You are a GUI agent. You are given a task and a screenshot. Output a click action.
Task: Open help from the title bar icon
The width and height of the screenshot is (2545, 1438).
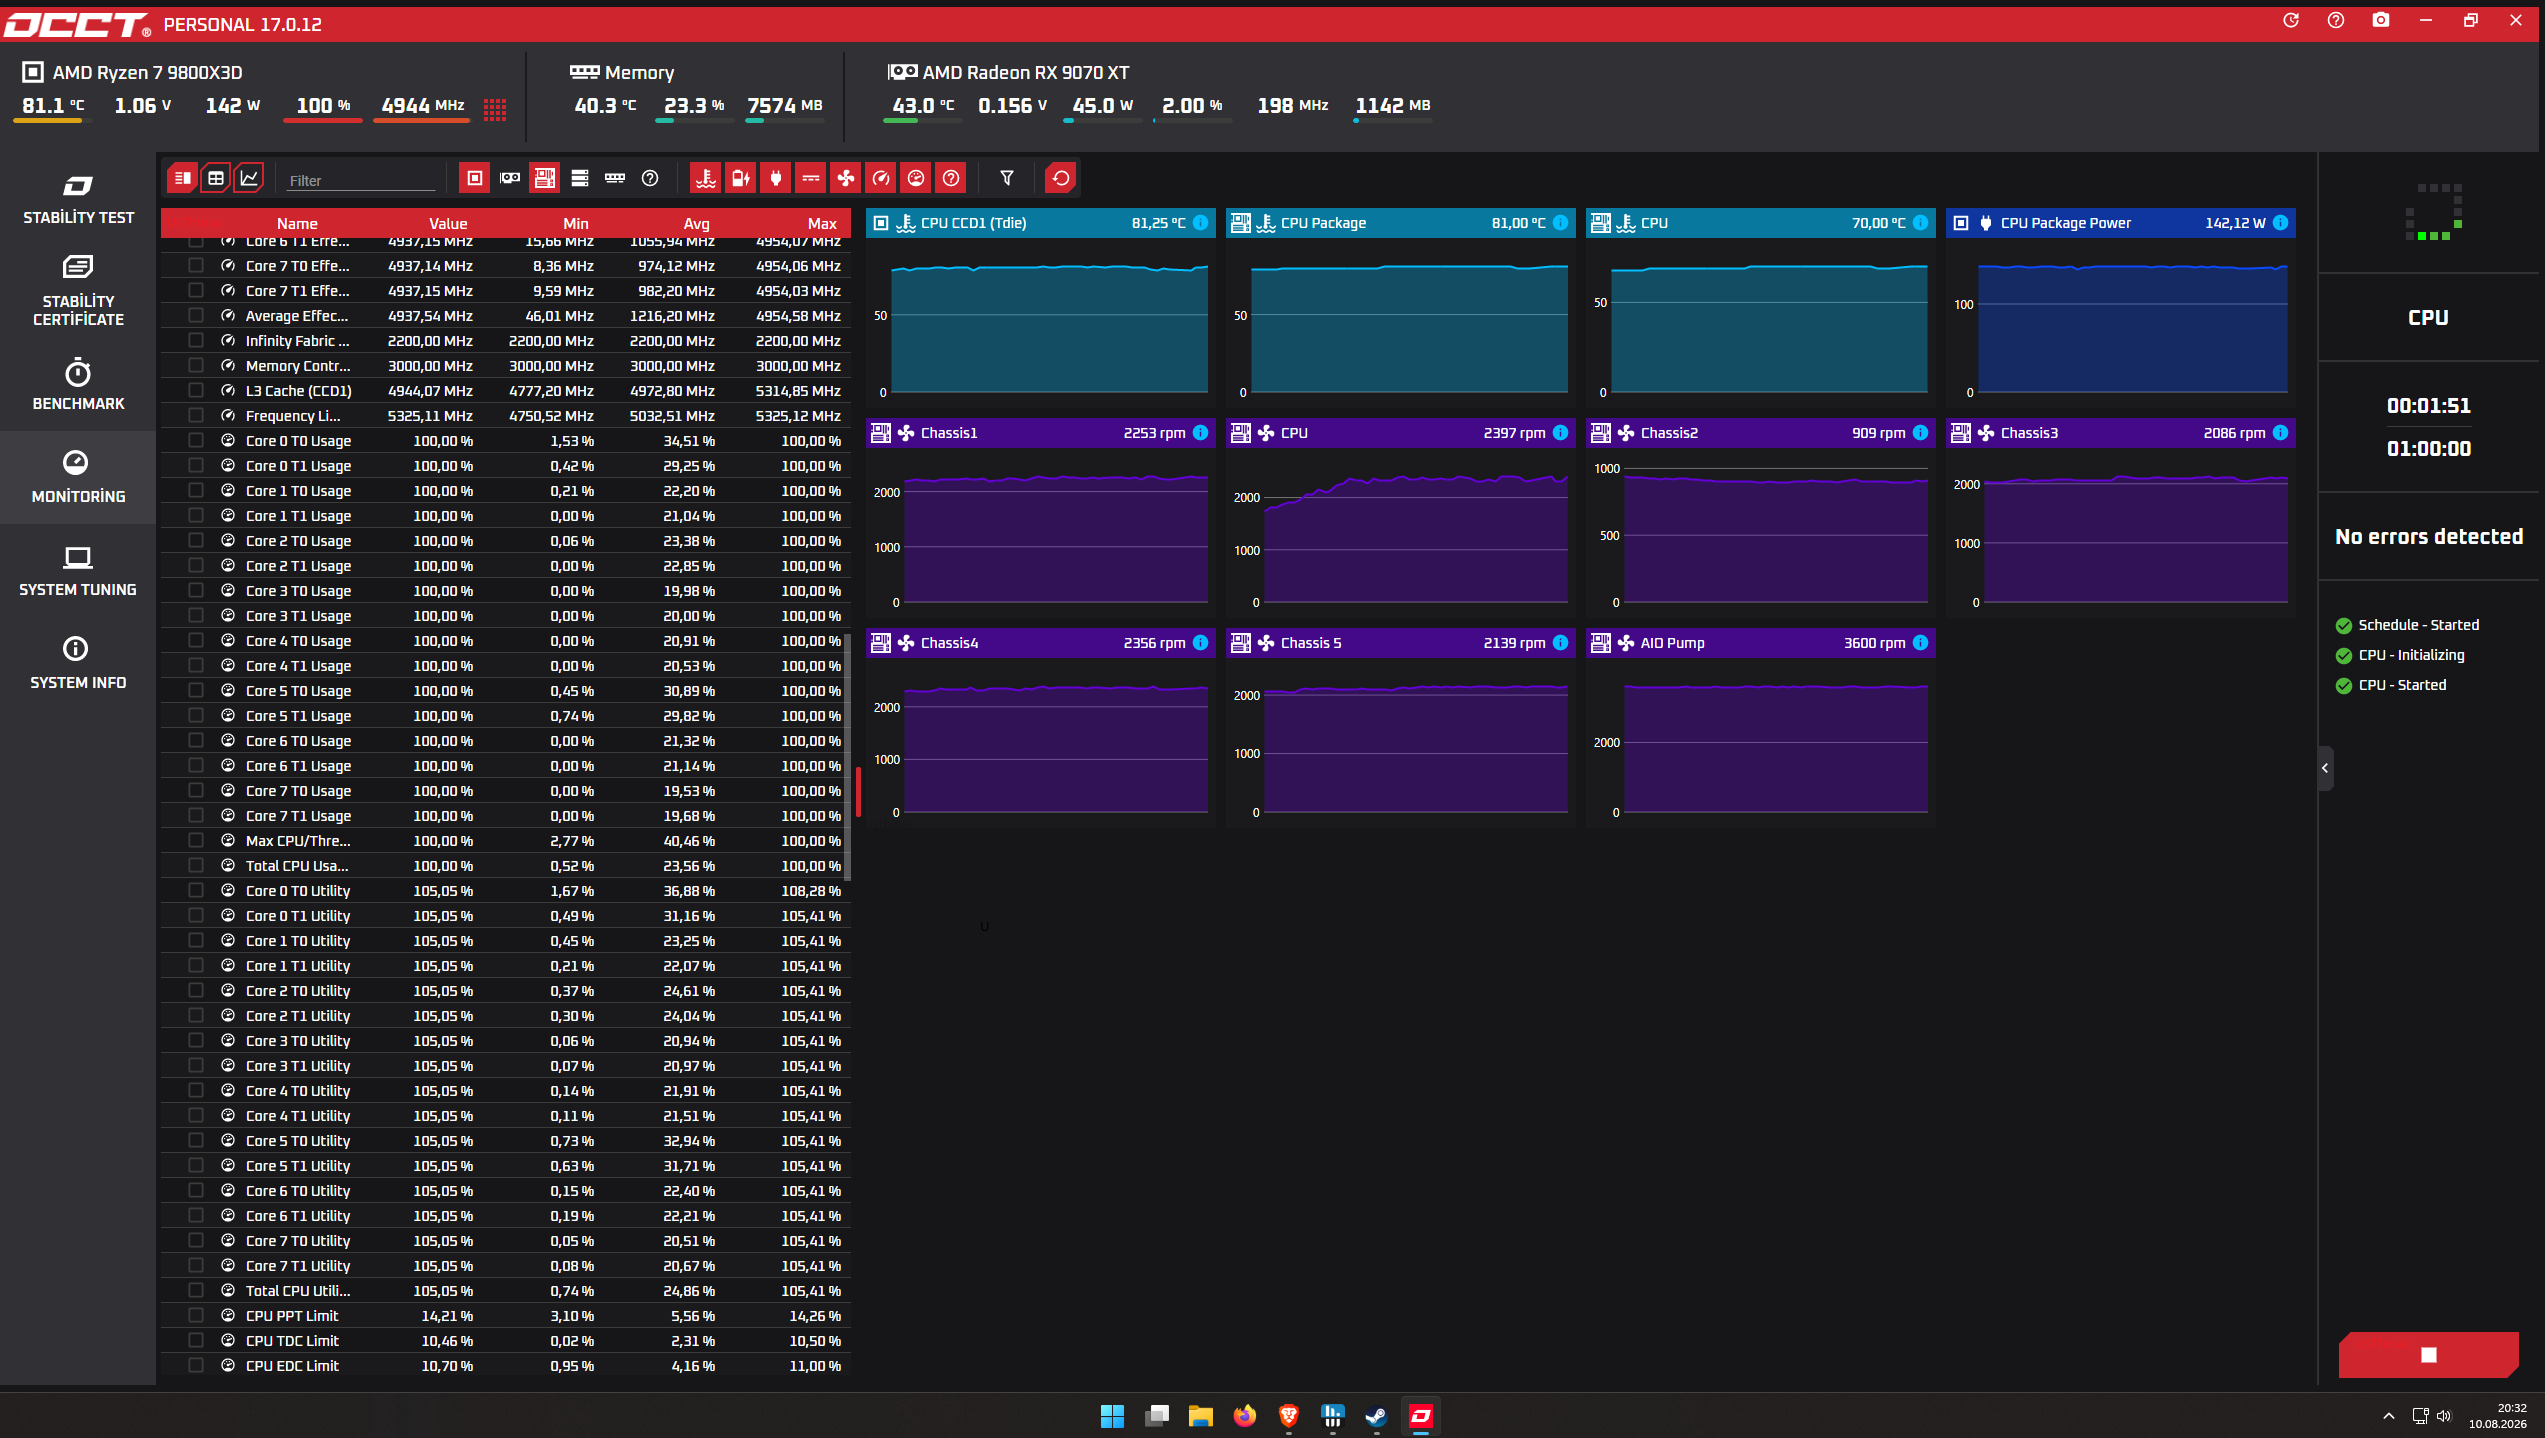2336,21
